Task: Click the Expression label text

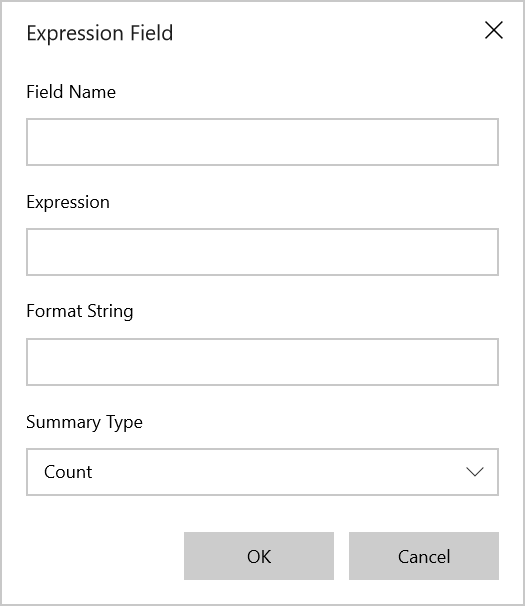Action: [x=68, y=203]
